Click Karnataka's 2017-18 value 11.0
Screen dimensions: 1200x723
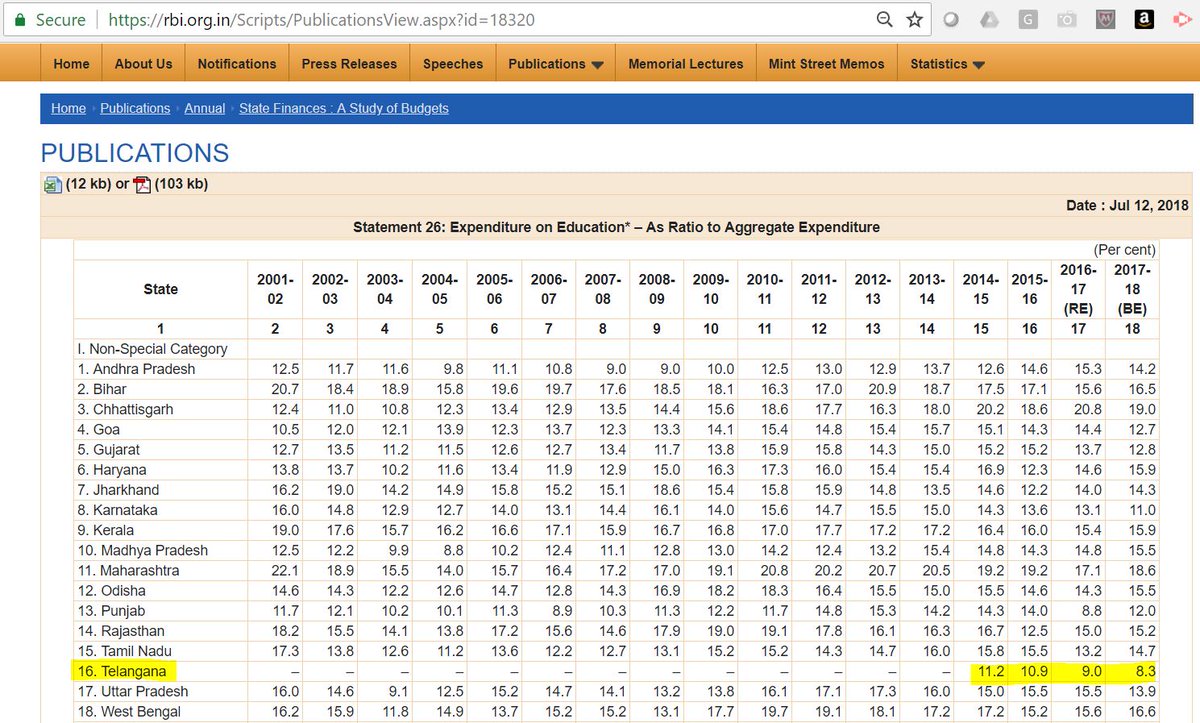tap(1142, 510)
